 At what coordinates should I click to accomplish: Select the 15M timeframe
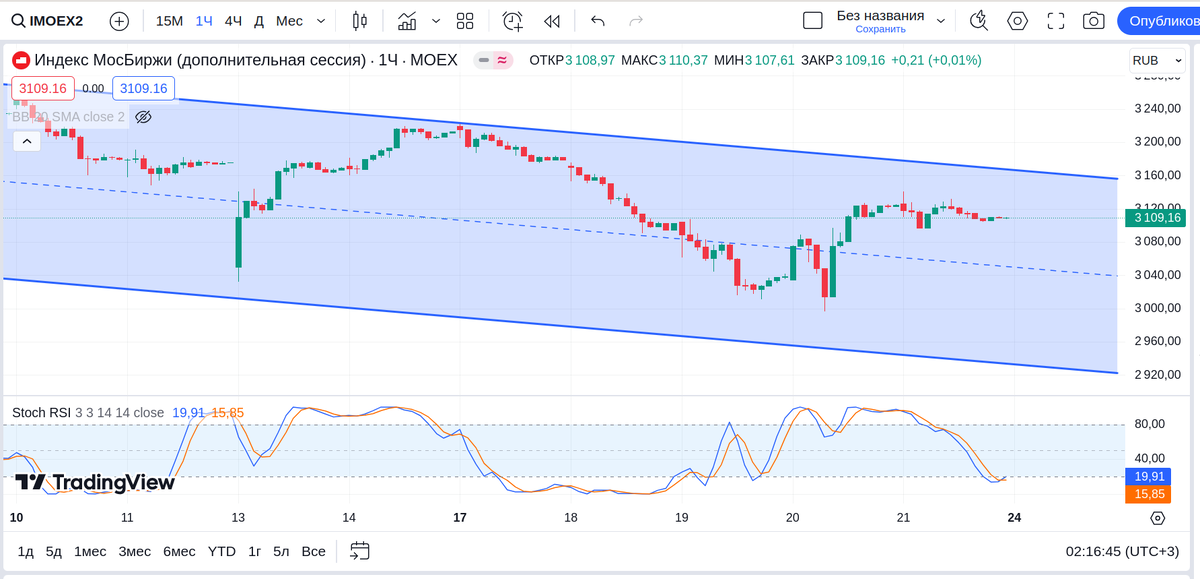click(169, 20)
